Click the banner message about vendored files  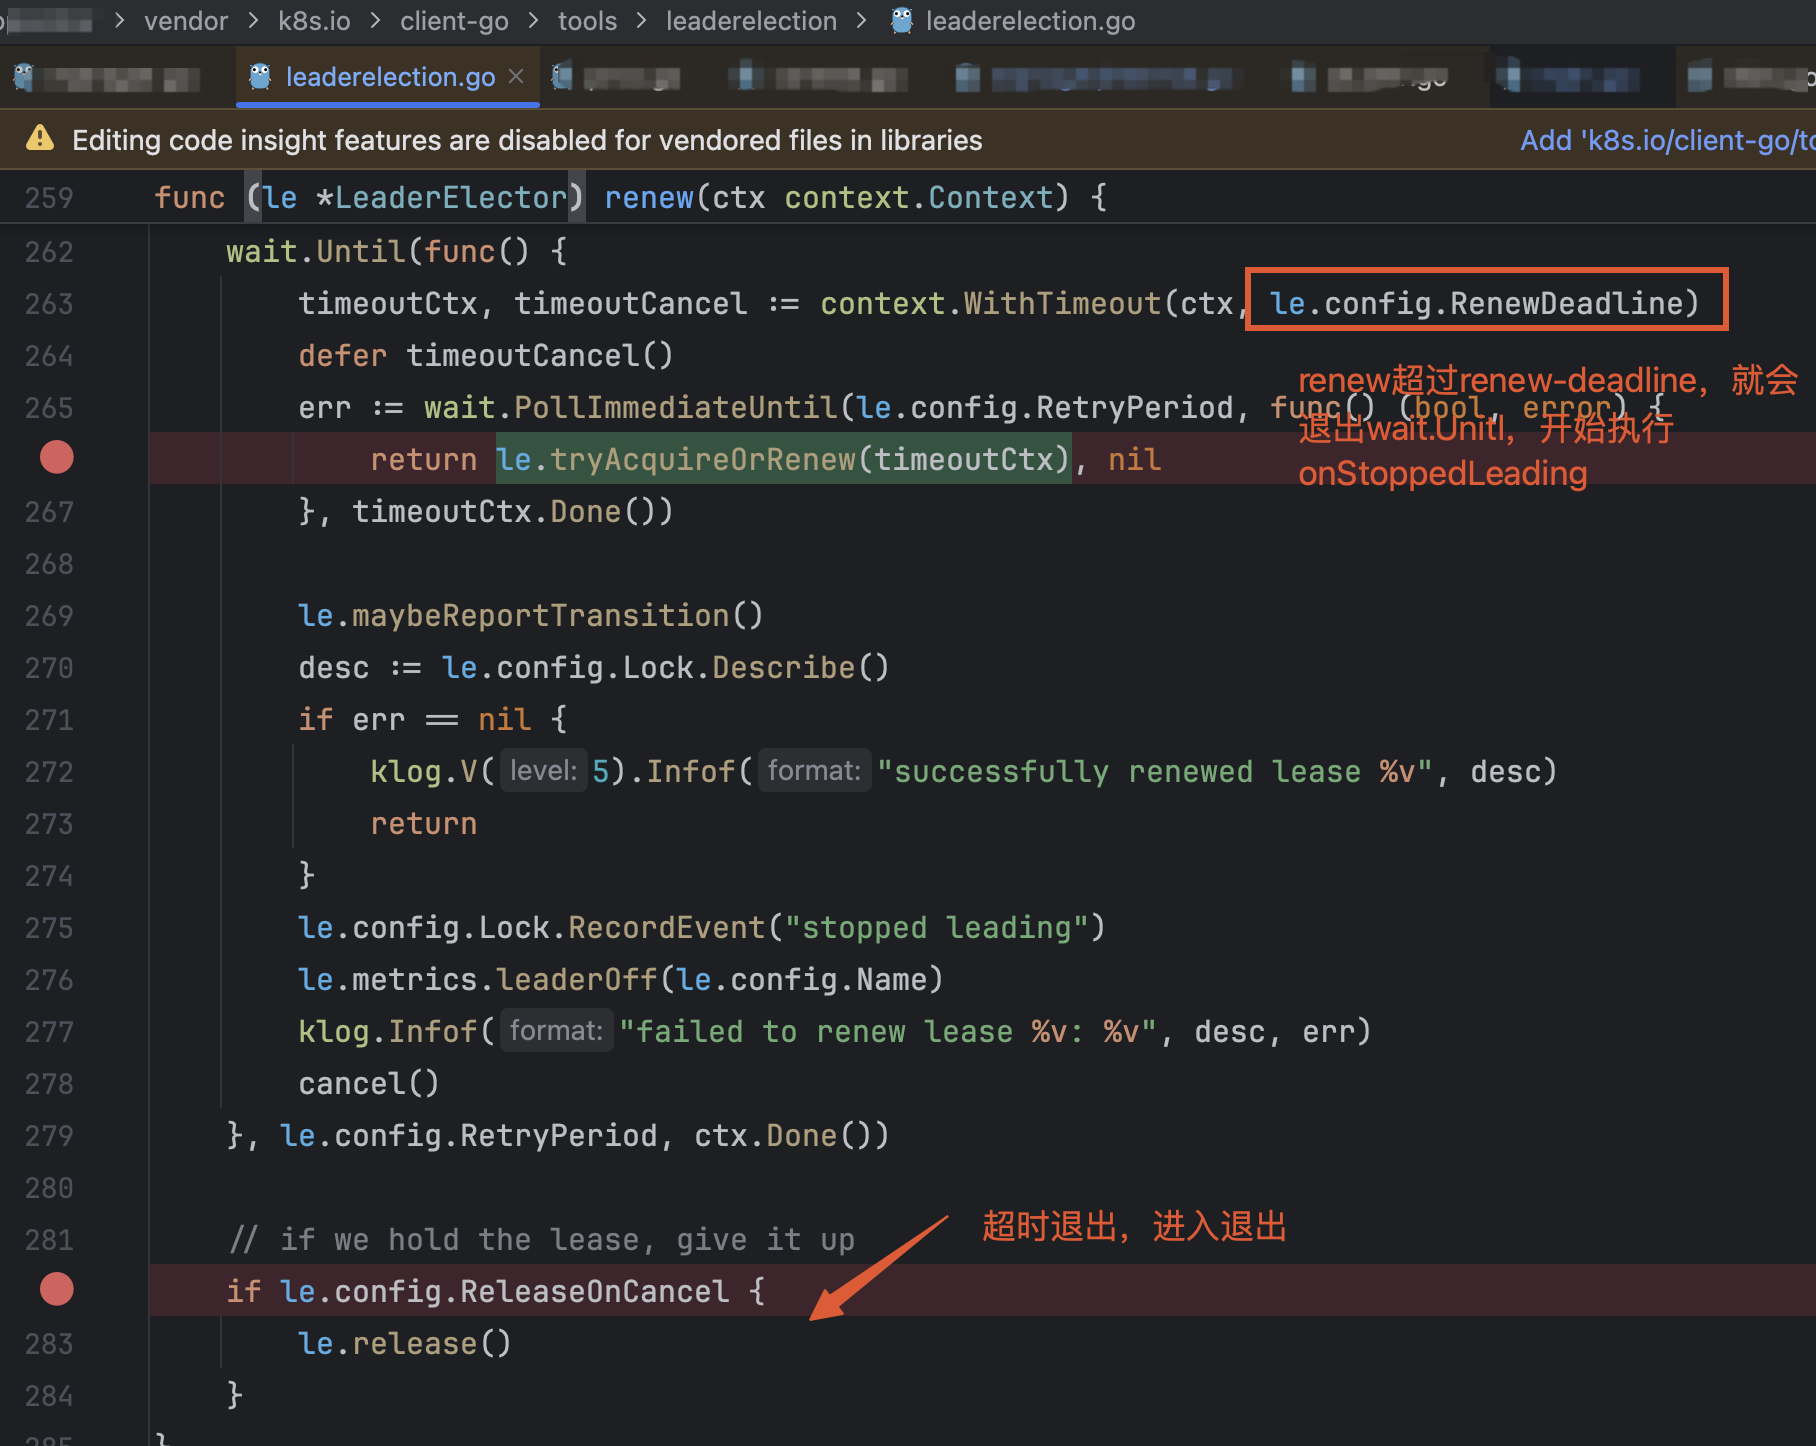(527, 140)
